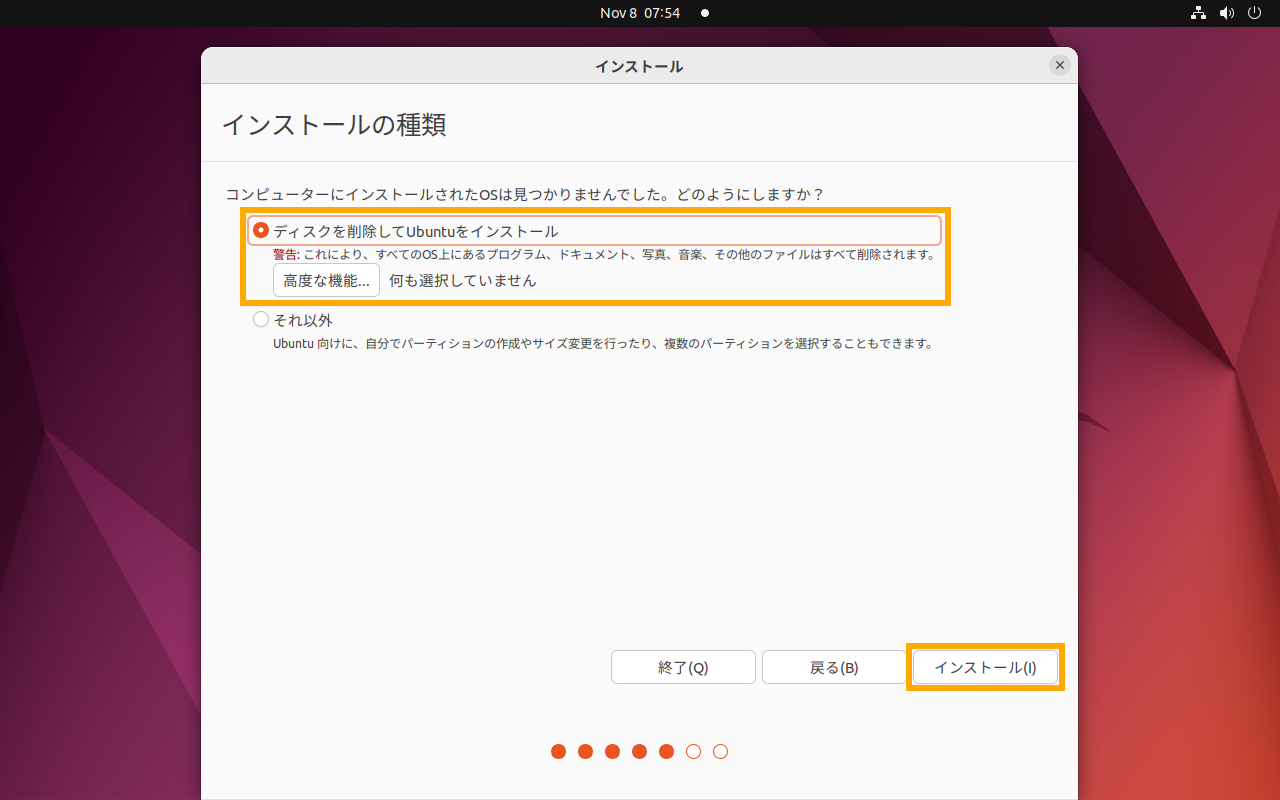Click the warning text starting with '警告:'
The width and height of the screenshot is (1280, 800).
[603, 255]
